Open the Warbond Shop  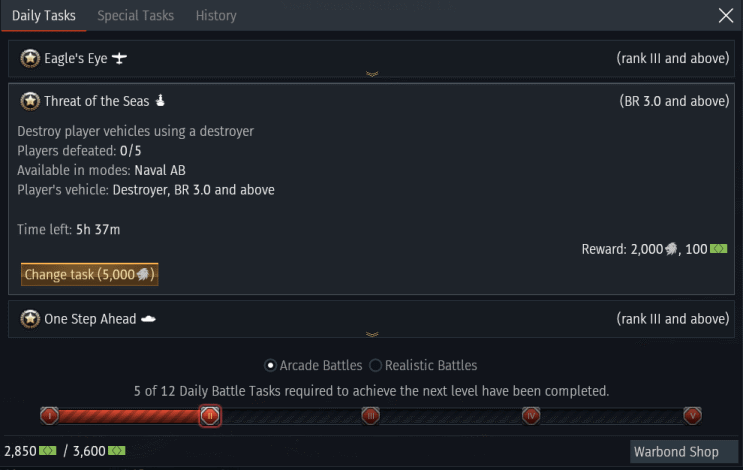point(675,451)
